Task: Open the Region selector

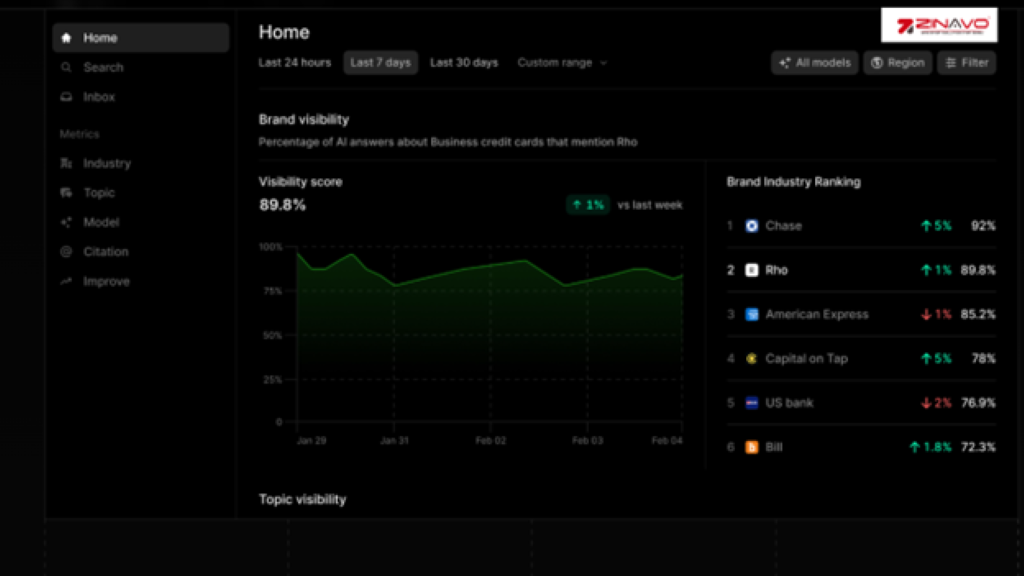Action: pyautogui.click(x=897, y=63)
